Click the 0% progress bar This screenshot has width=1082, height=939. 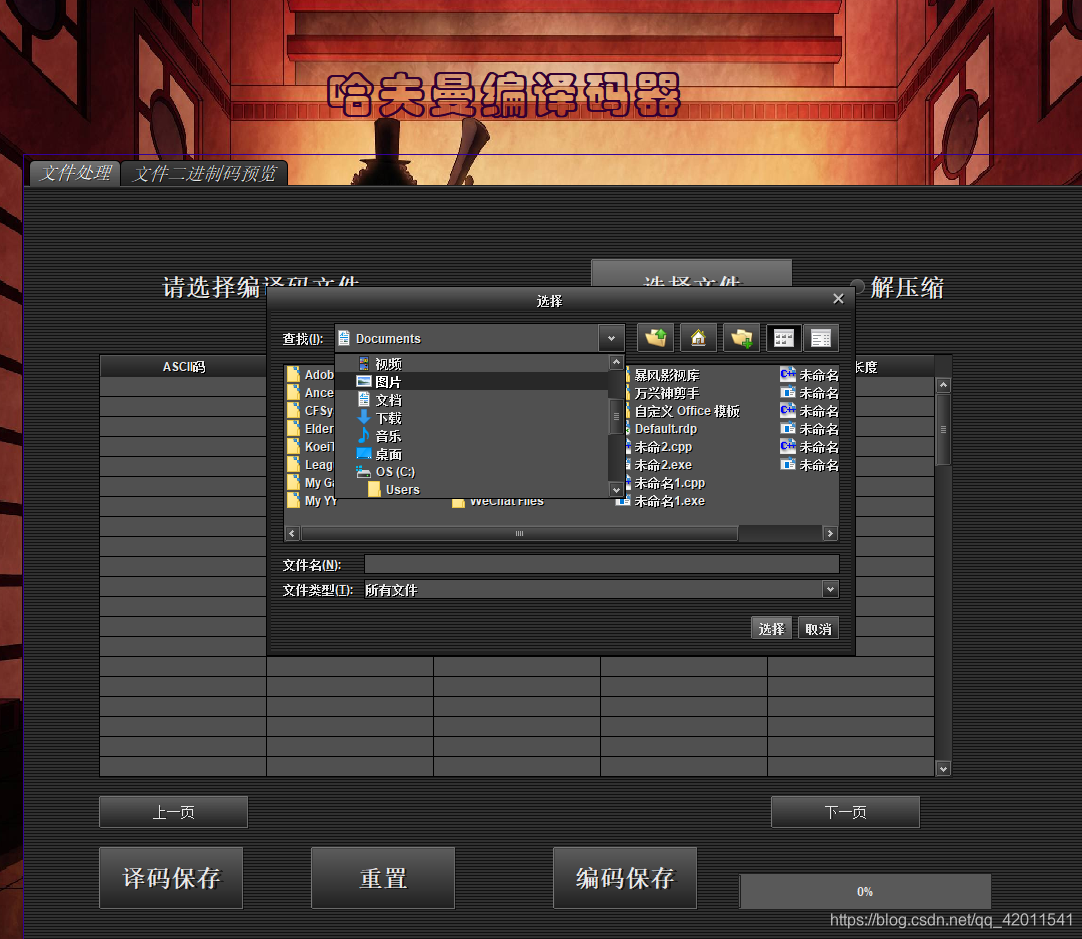pyautogui.click(x=865, y=891)
